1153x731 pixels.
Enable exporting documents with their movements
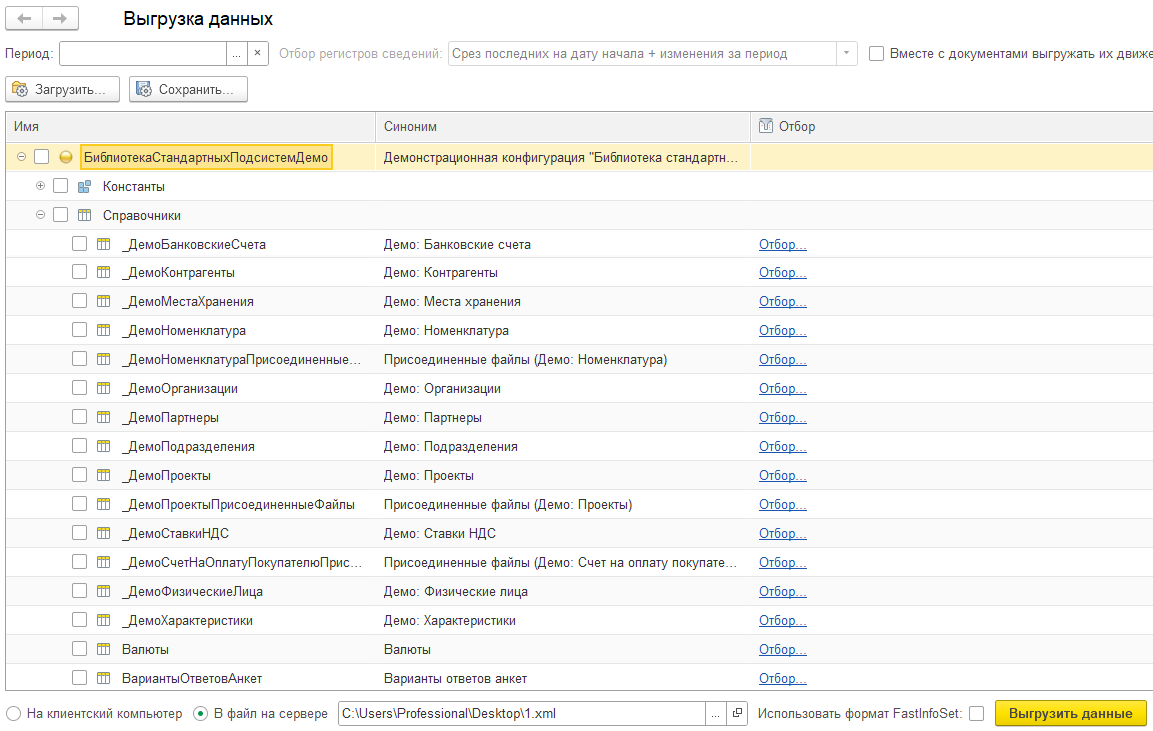pyautogui.click(x=877, y=54)
